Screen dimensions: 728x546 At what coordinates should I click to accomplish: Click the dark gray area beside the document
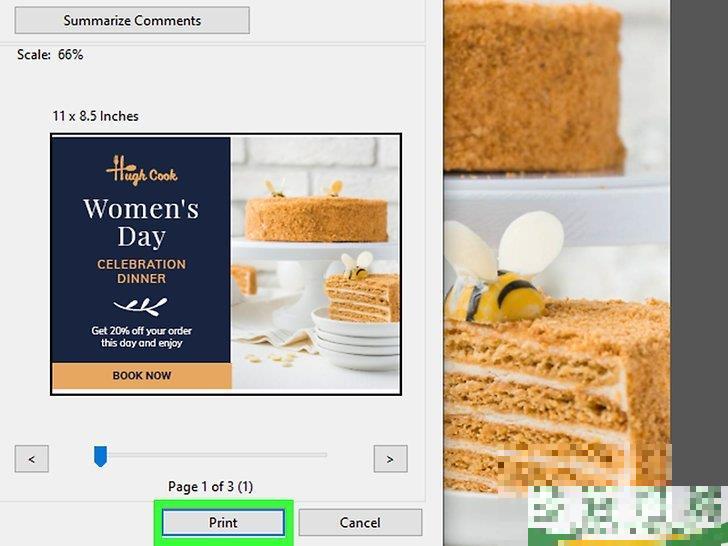(x=699, y=232)
